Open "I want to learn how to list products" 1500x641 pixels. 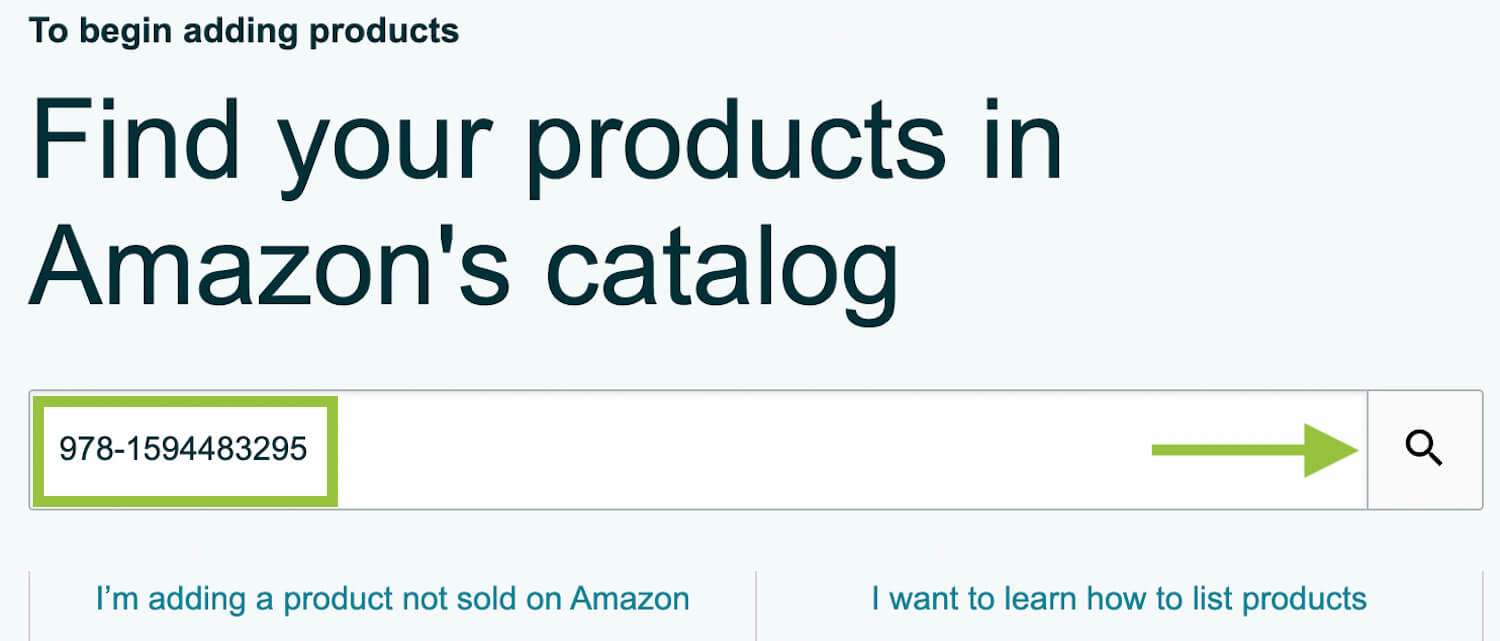pos(1119,599)
